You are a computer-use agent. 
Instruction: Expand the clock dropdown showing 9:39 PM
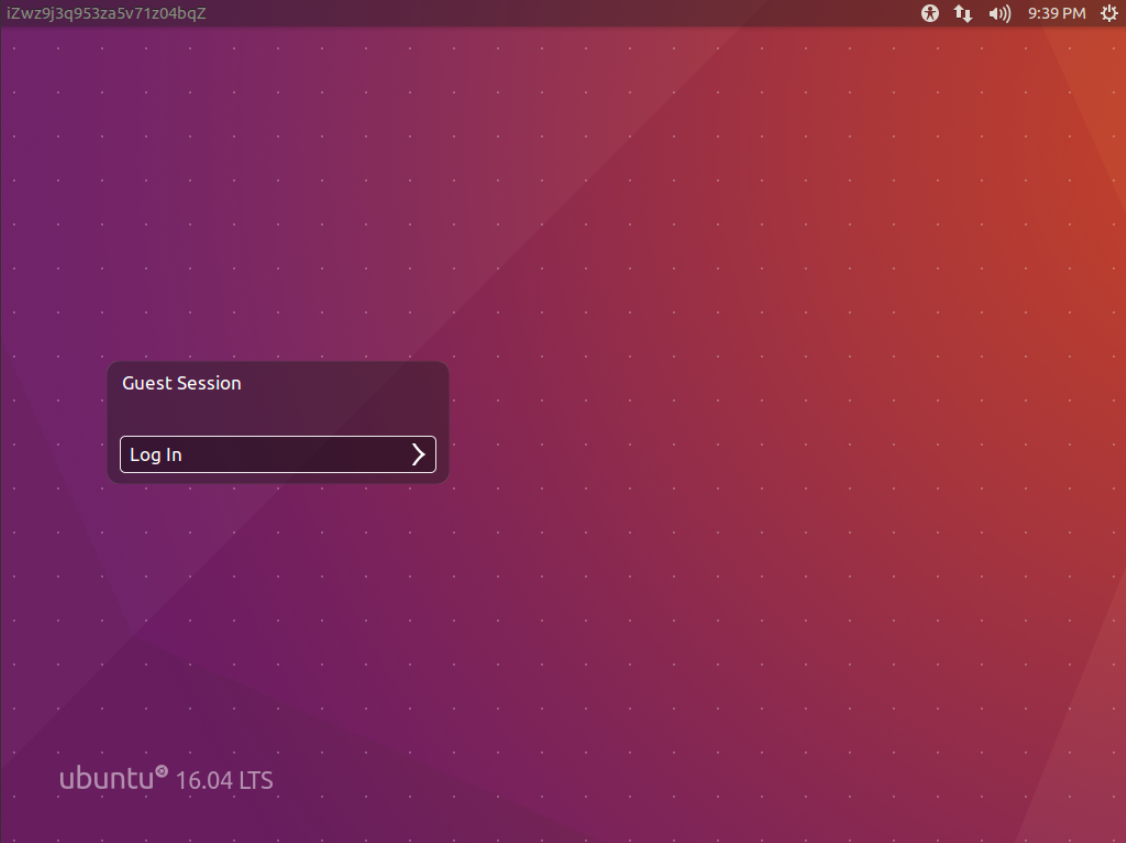pyautogui.click(x=1057, y=14)
